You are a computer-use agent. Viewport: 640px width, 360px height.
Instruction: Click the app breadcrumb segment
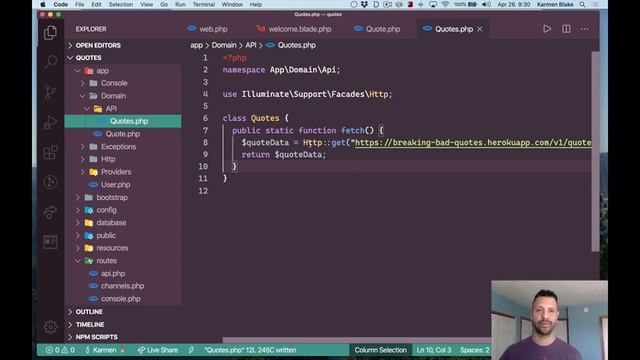[196, 45]
